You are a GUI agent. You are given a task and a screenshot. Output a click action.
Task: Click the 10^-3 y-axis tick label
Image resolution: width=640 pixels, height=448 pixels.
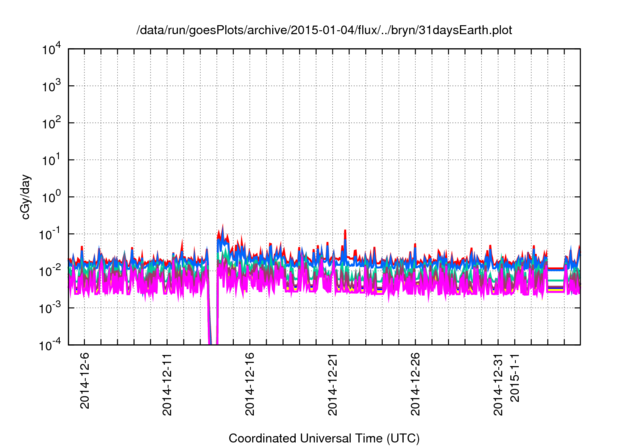point(50,308)
